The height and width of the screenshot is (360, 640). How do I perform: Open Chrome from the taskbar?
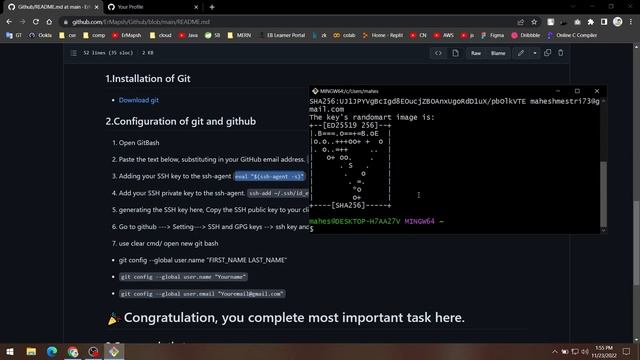(73, 351)
